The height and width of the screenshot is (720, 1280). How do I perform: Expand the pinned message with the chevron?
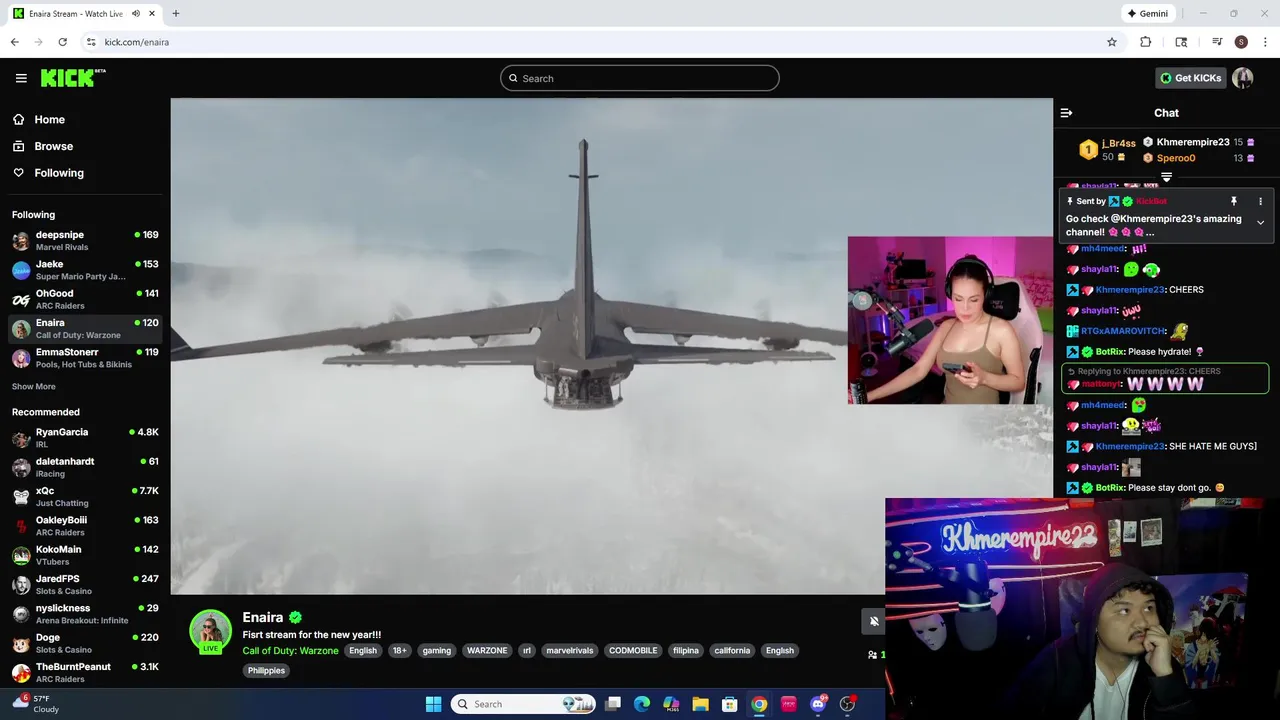tap(1260, 223)
